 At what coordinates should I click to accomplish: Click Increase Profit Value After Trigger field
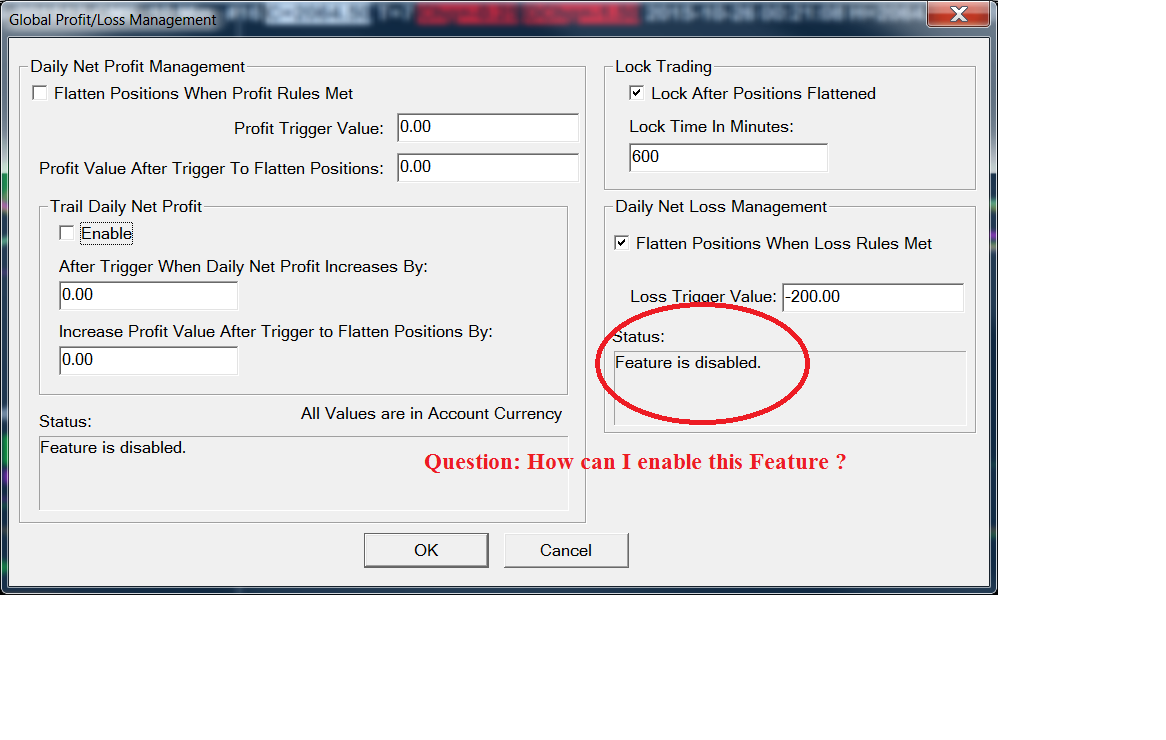pyautogui.click(x=149, y=361)
